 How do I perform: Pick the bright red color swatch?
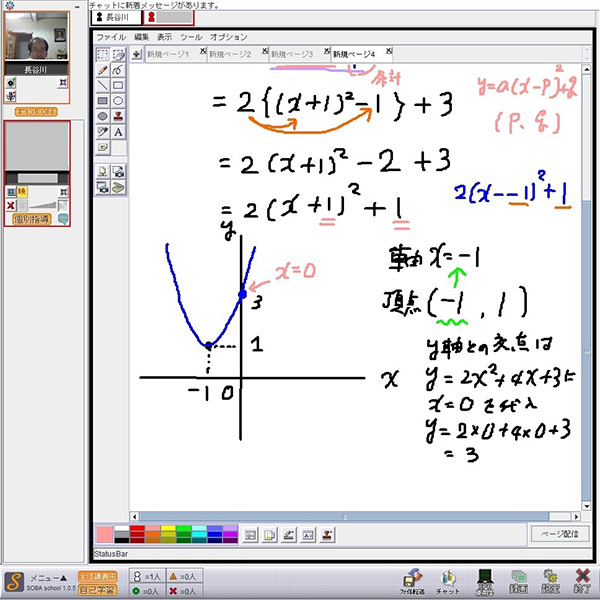(137, 529)
